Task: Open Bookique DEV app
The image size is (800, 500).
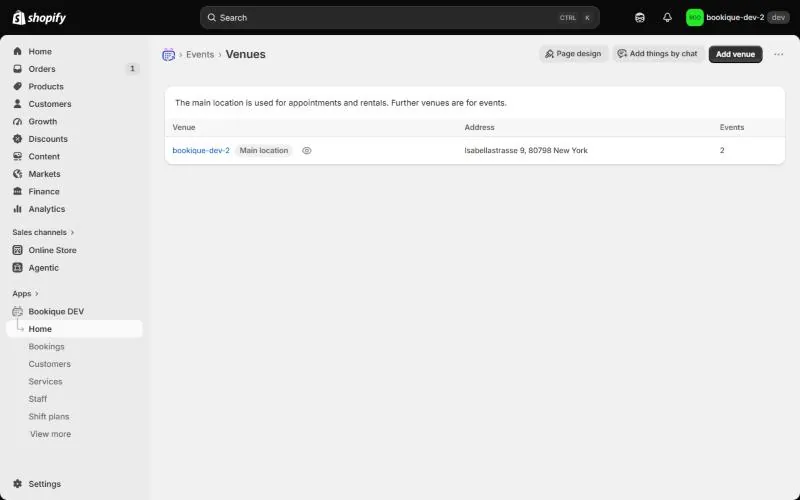Action: click(x=74, y=312)
